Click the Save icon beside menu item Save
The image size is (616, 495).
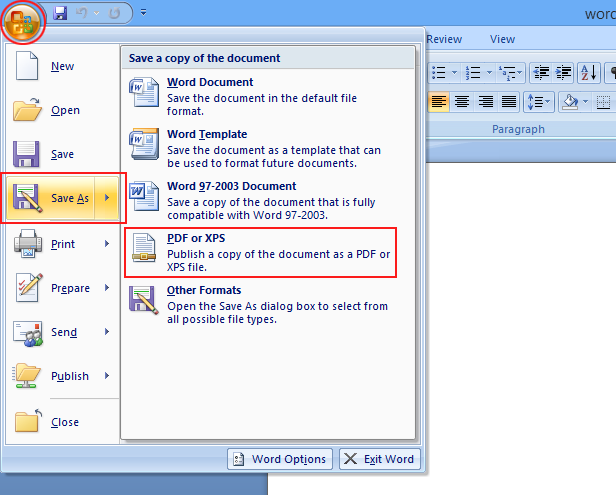26,154
